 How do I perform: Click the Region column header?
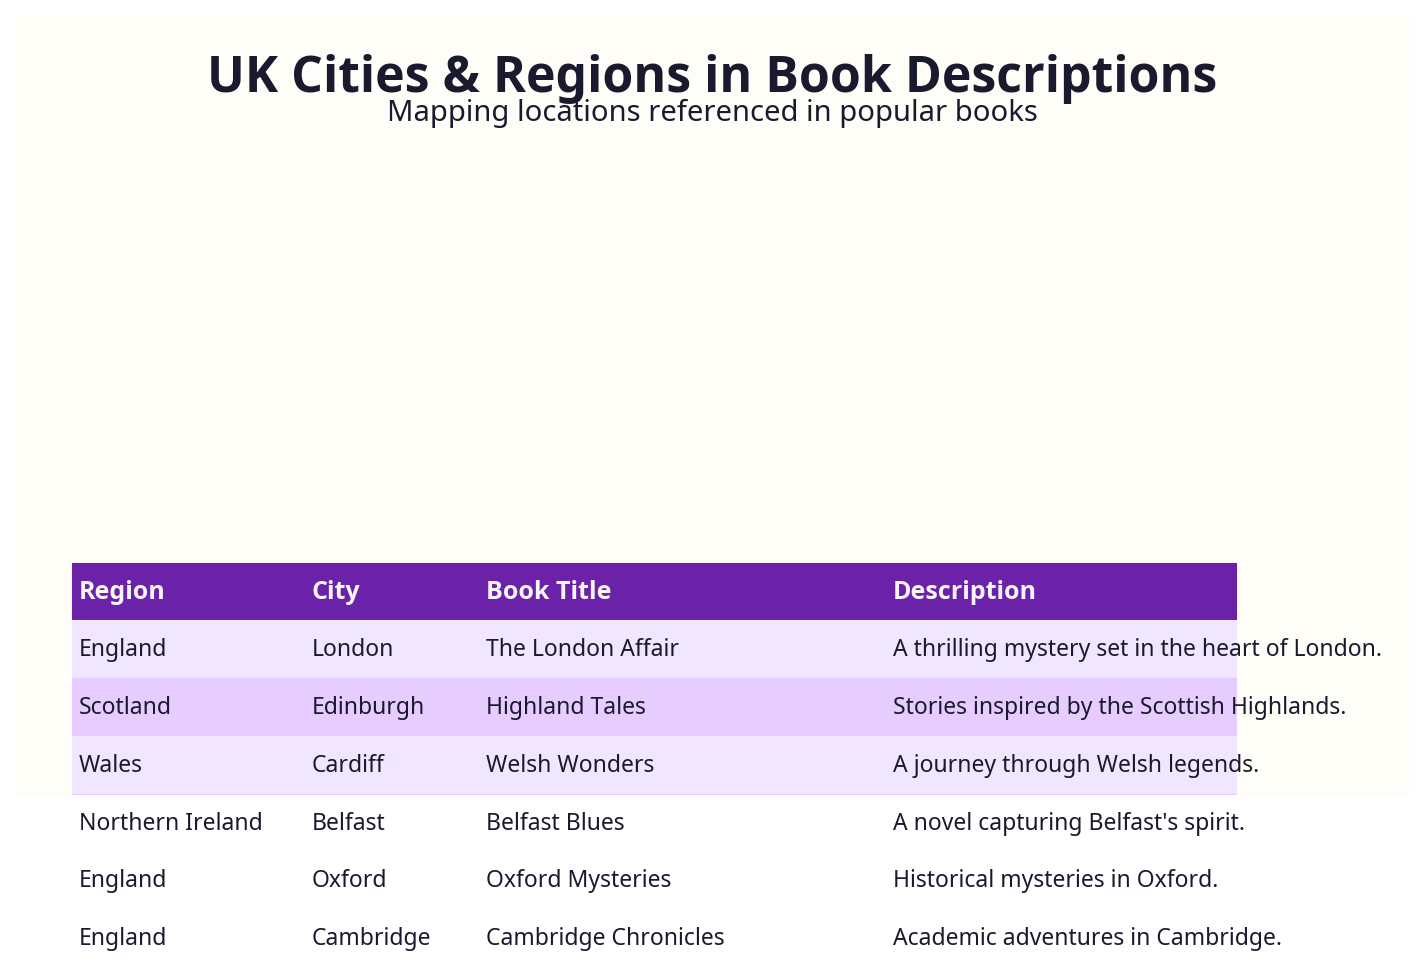point(121,590)
